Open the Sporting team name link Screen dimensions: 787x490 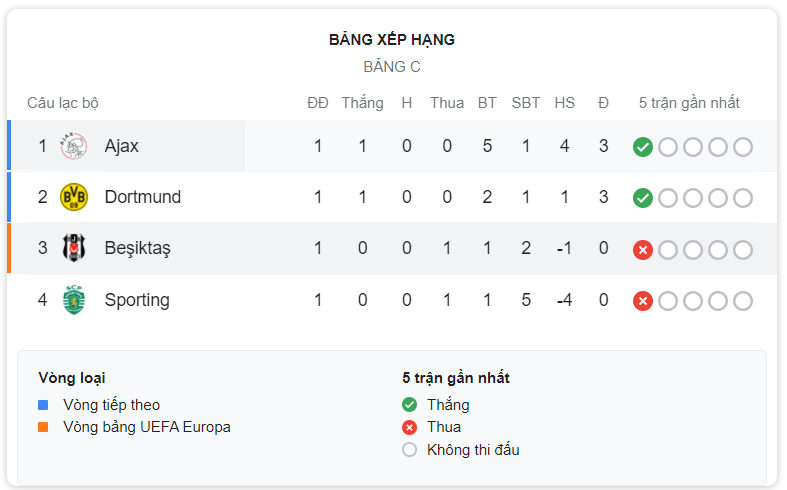(137, 300)
